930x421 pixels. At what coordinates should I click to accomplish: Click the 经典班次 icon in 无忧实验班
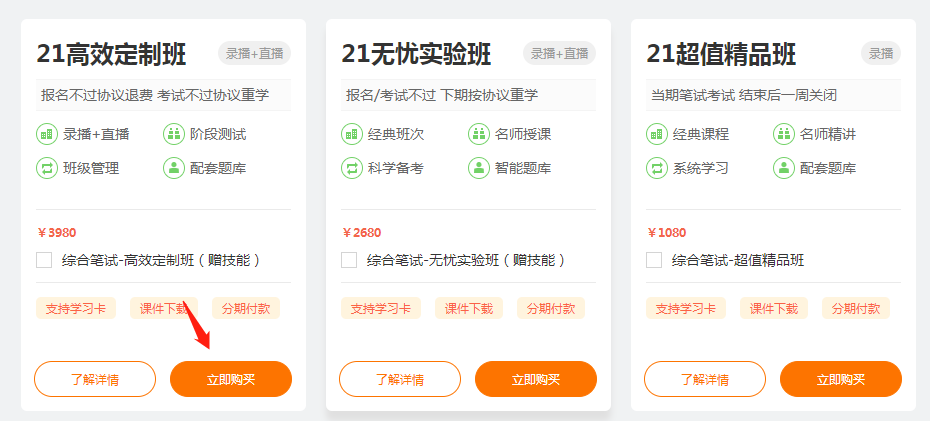coord(352,134)
